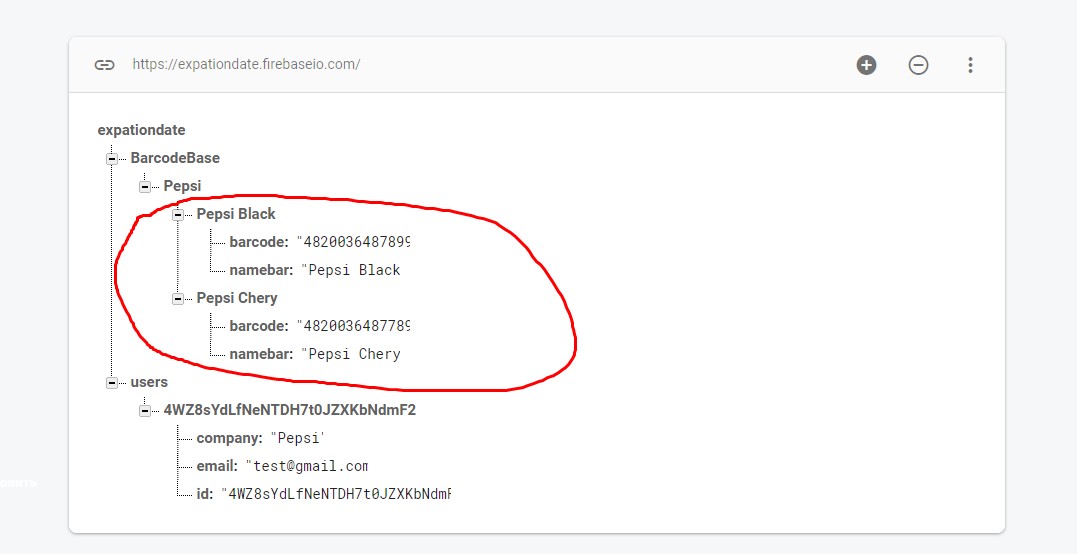
Task: Collapse the users node
Action: [111, 383]
